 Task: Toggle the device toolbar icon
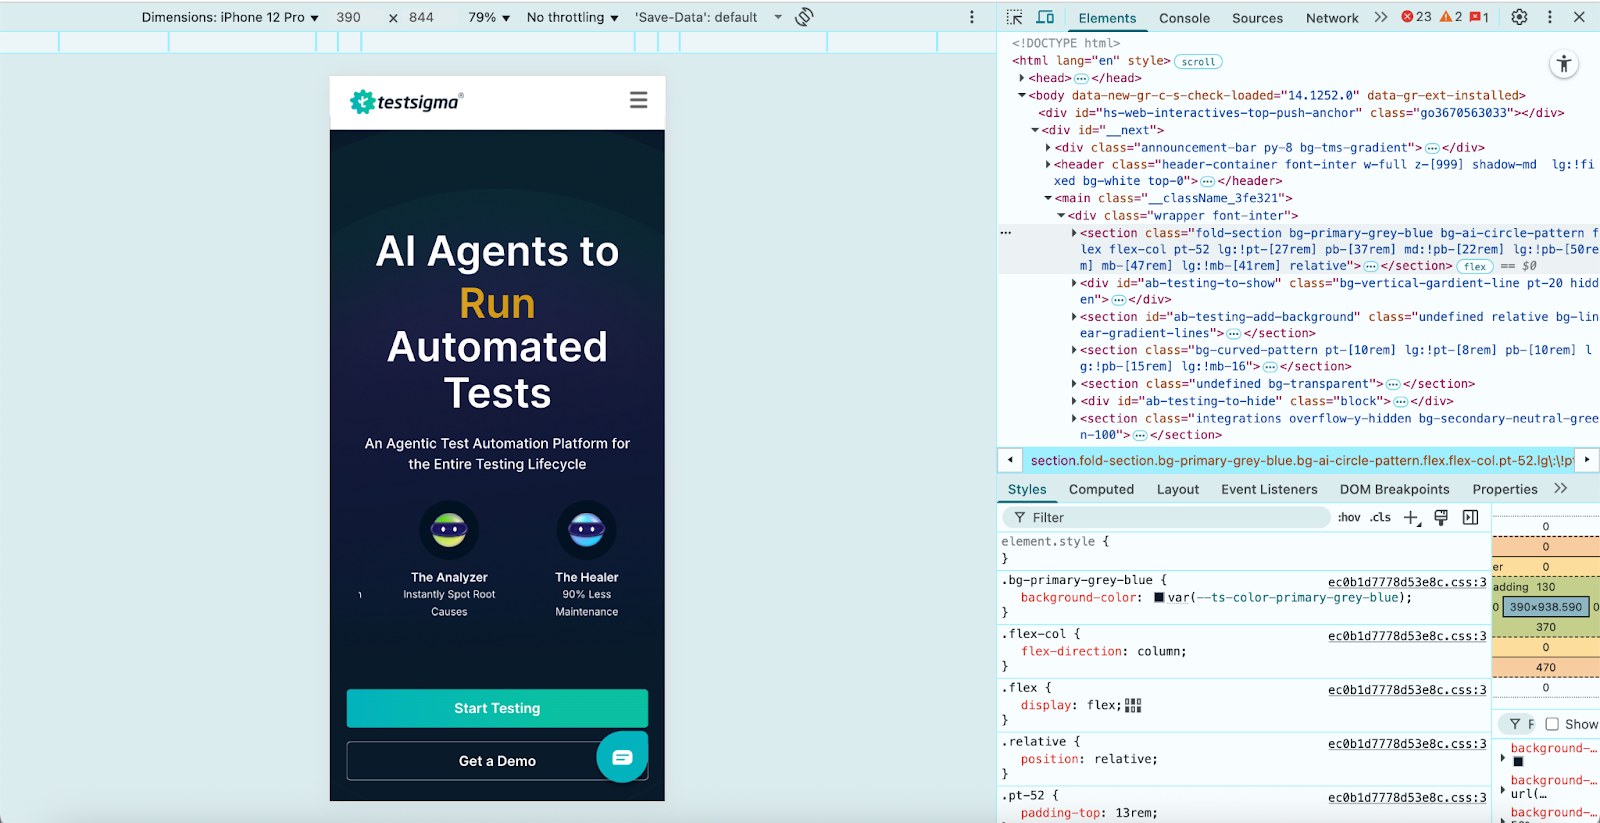click(1045, 17)
